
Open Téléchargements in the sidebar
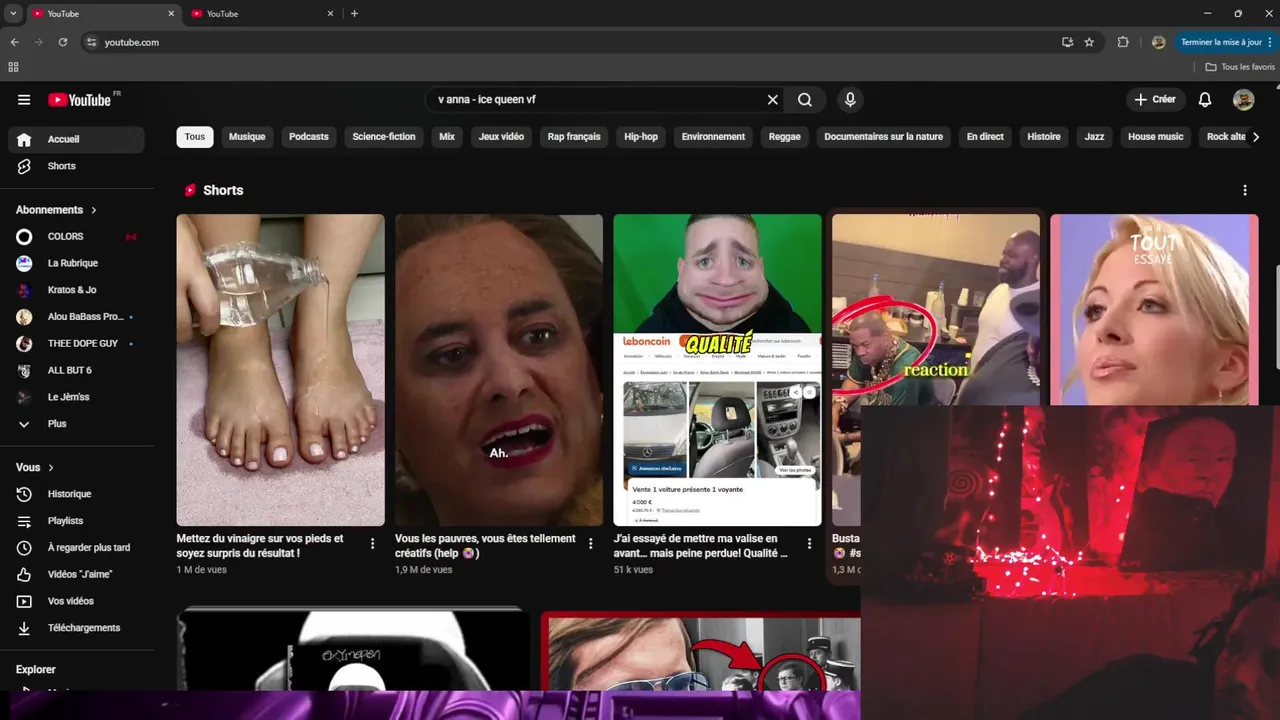76,628
